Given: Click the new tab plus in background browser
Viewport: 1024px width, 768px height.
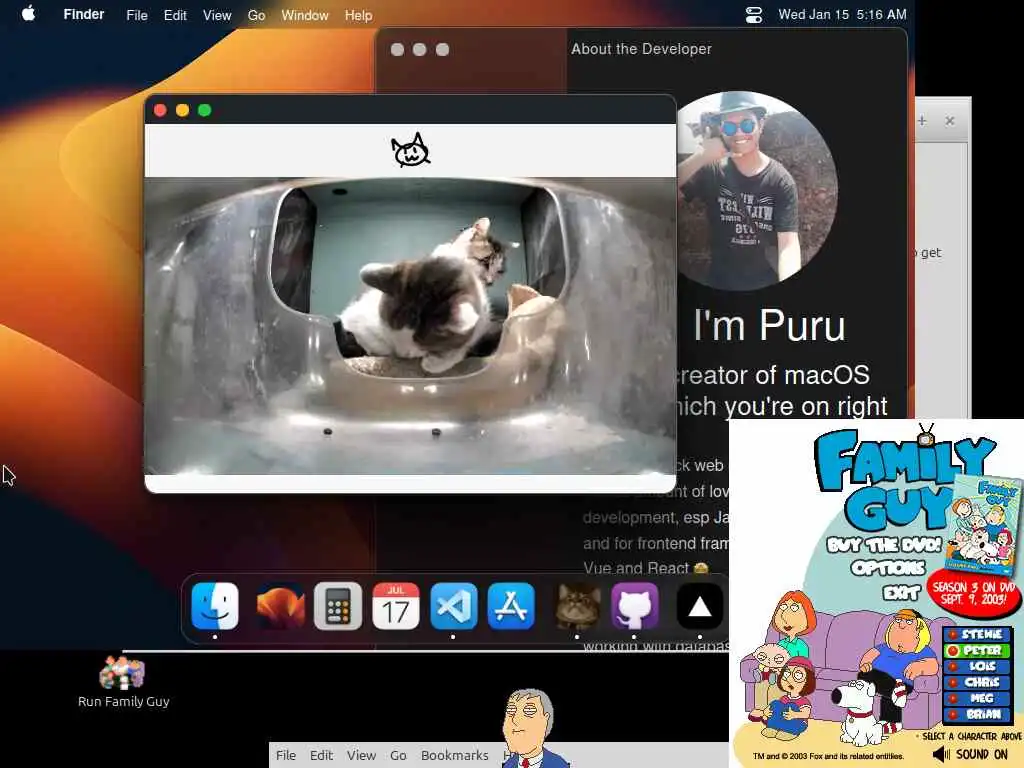Looking at the screenshot, I should 922,121.
